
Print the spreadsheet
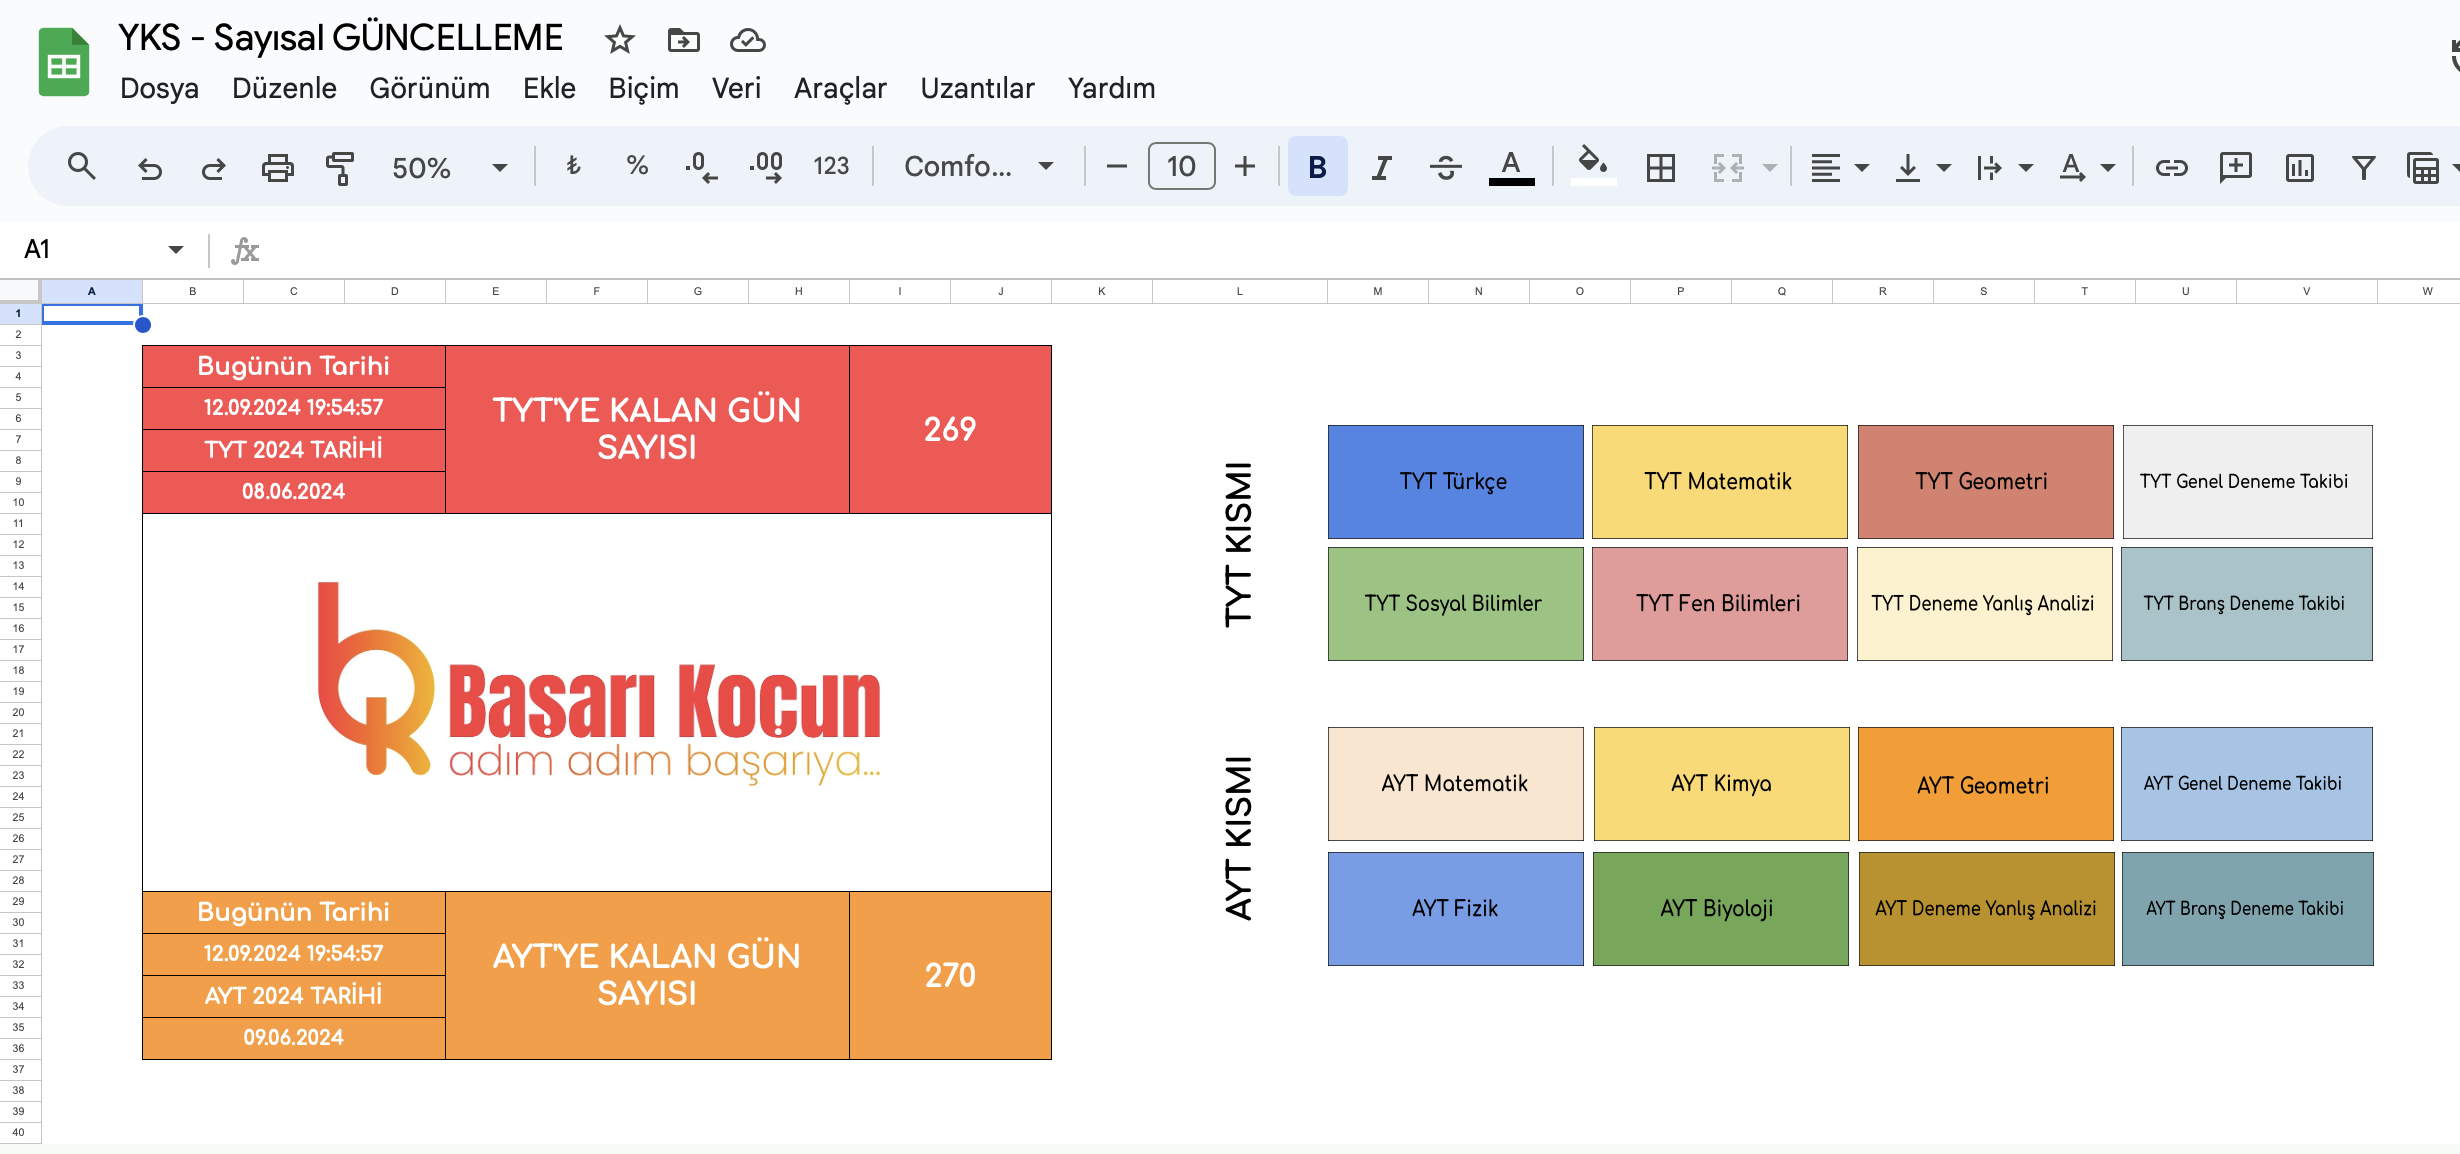[277, 167]
